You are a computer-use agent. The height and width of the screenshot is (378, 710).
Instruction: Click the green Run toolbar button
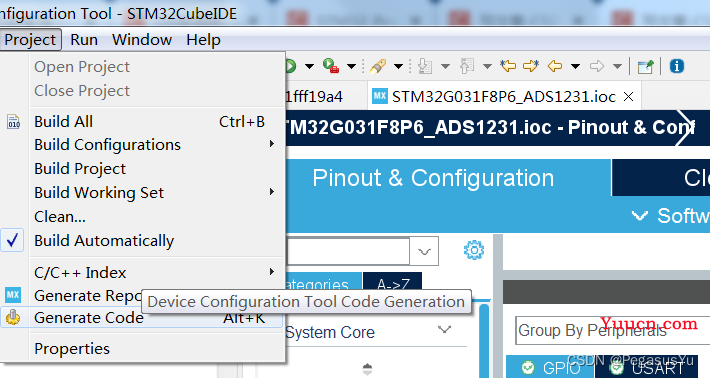click(x=290, y=67)
